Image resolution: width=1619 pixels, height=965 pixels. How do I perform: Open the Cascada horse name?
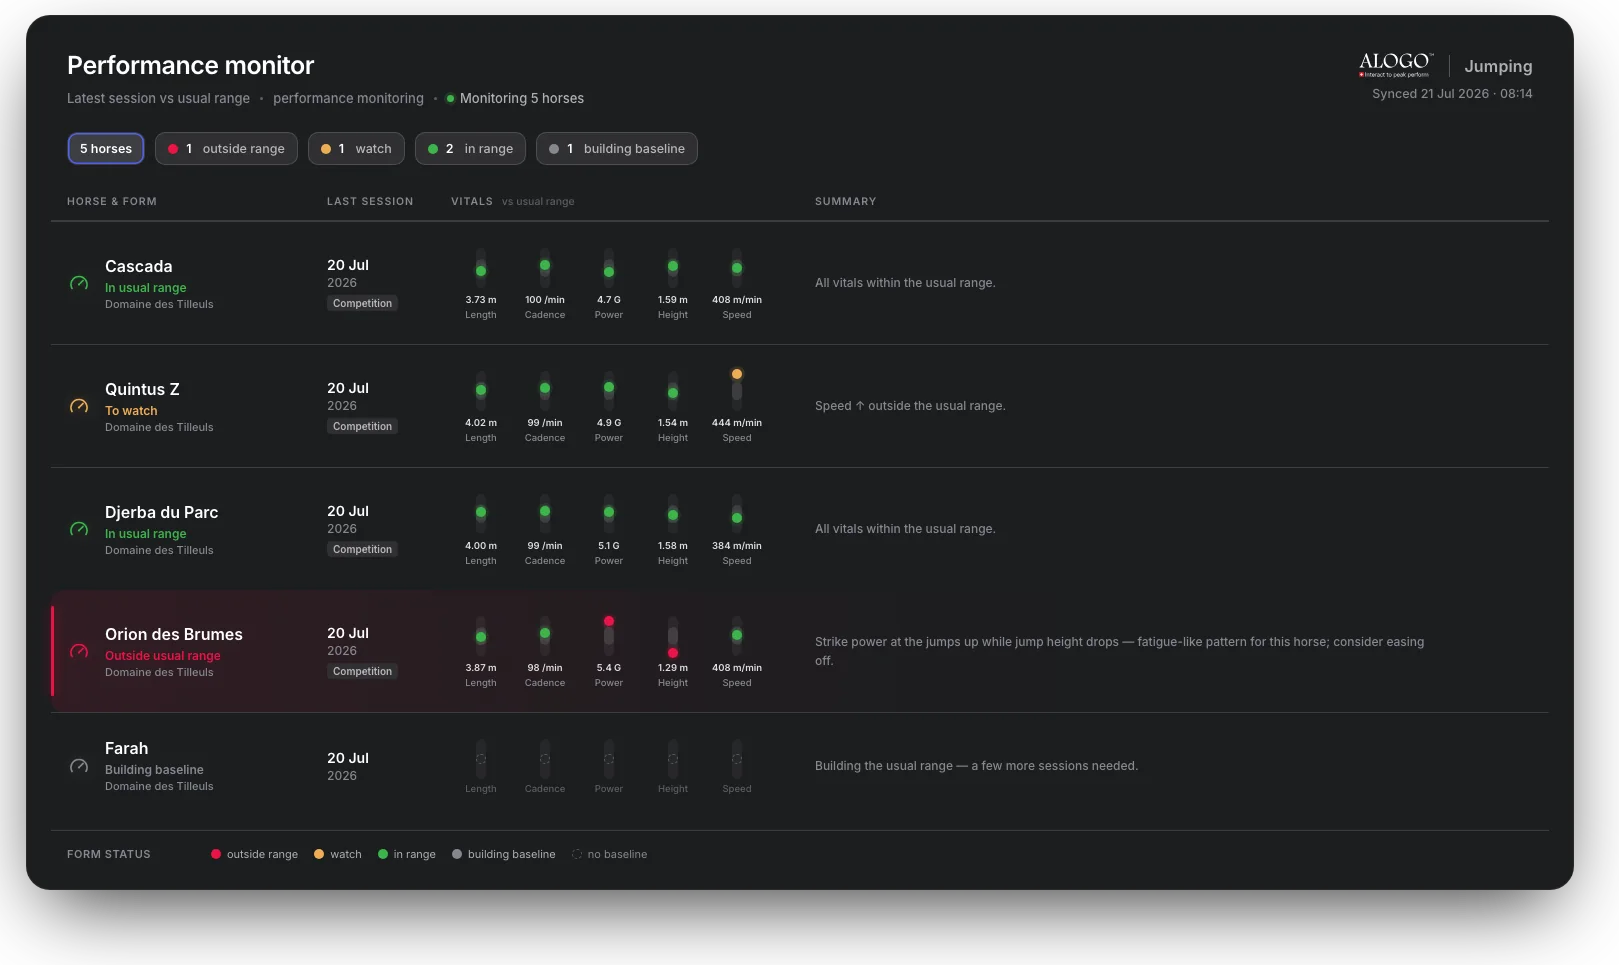click(139, 267)
